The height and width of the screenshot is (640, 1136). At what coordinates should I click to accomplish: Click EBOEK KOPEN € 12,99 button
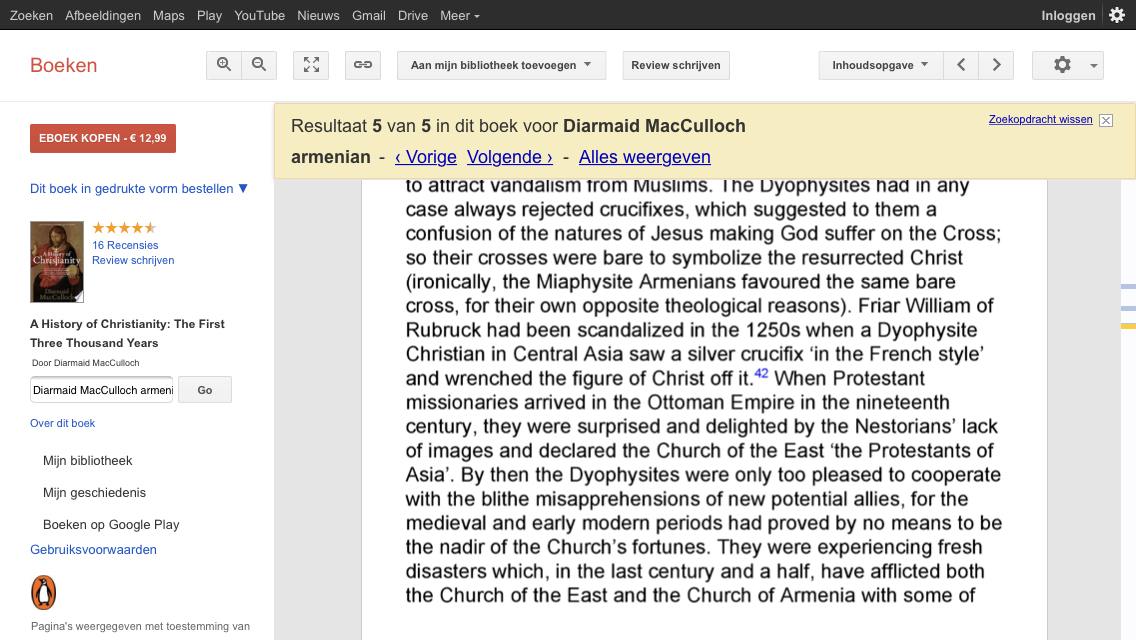tap(103, 138)
